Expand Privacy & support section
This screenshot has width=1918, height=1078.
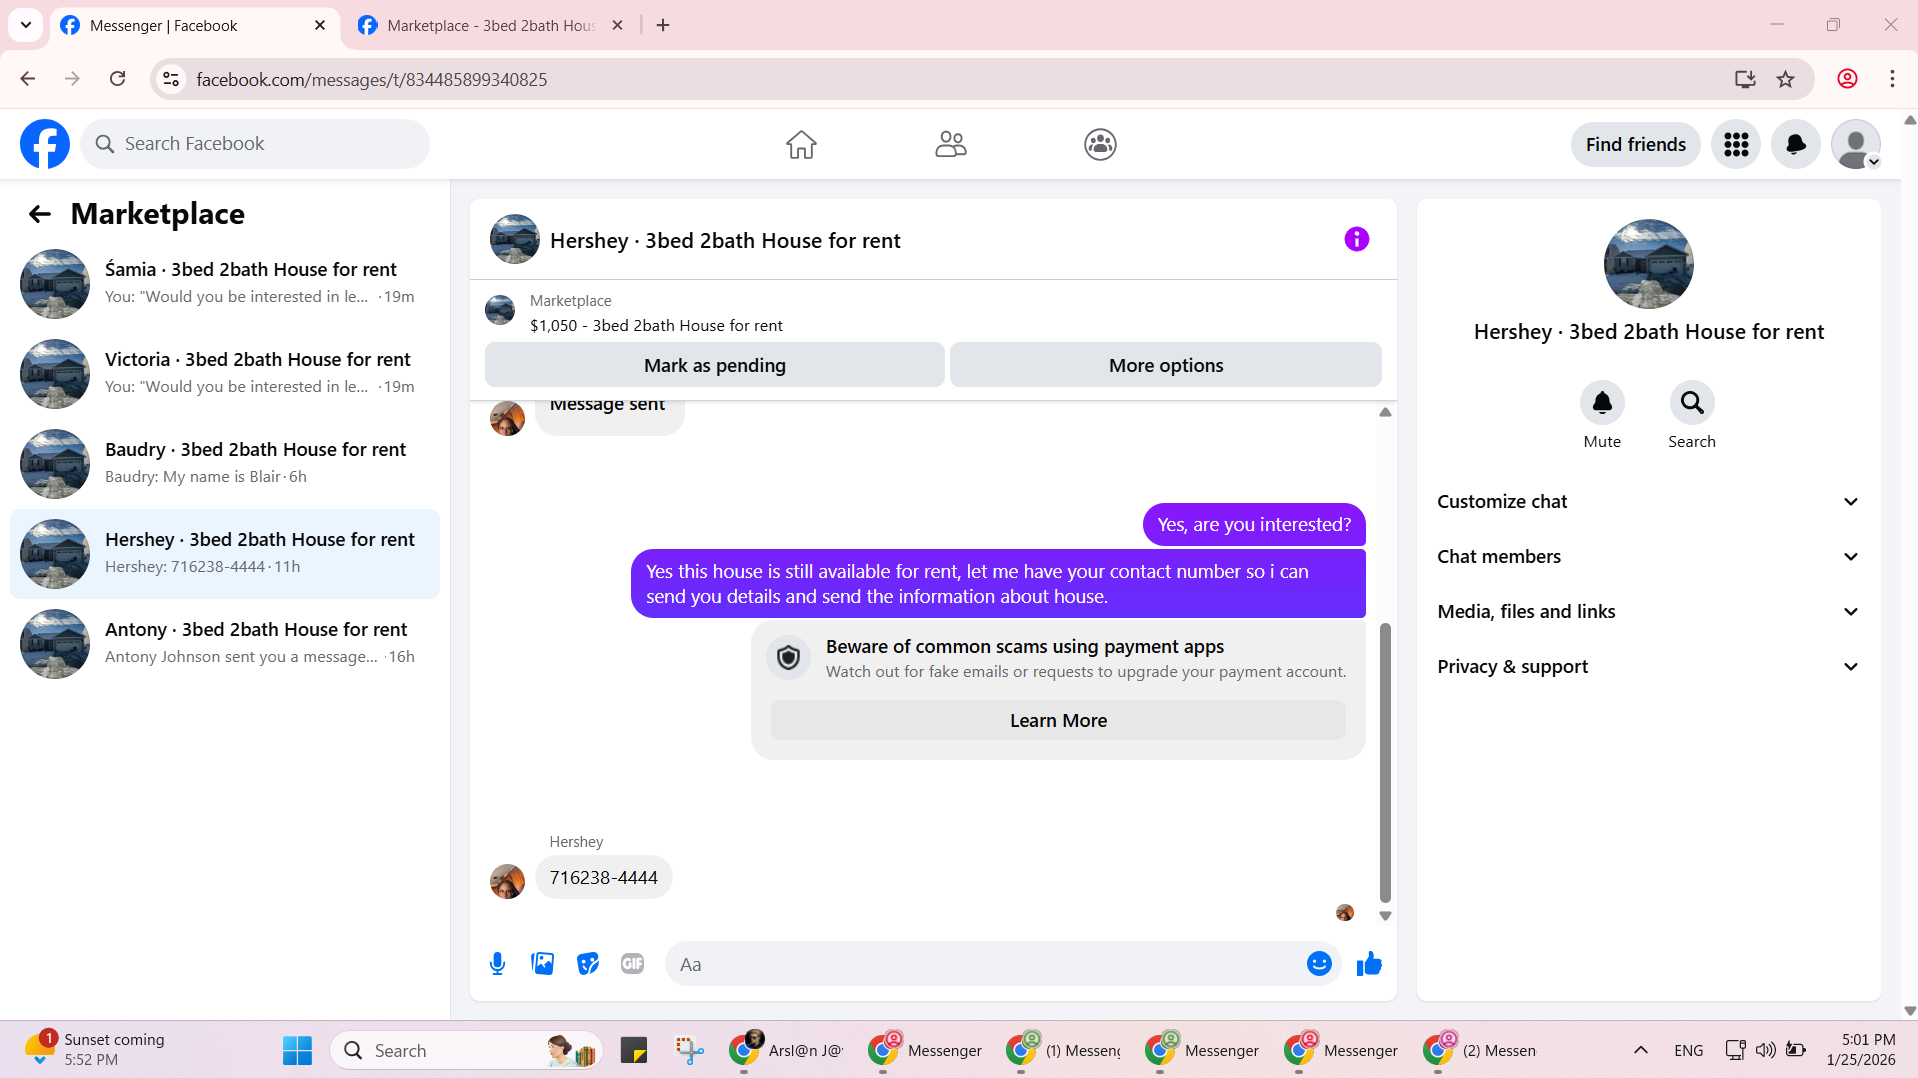[1648, 667]
